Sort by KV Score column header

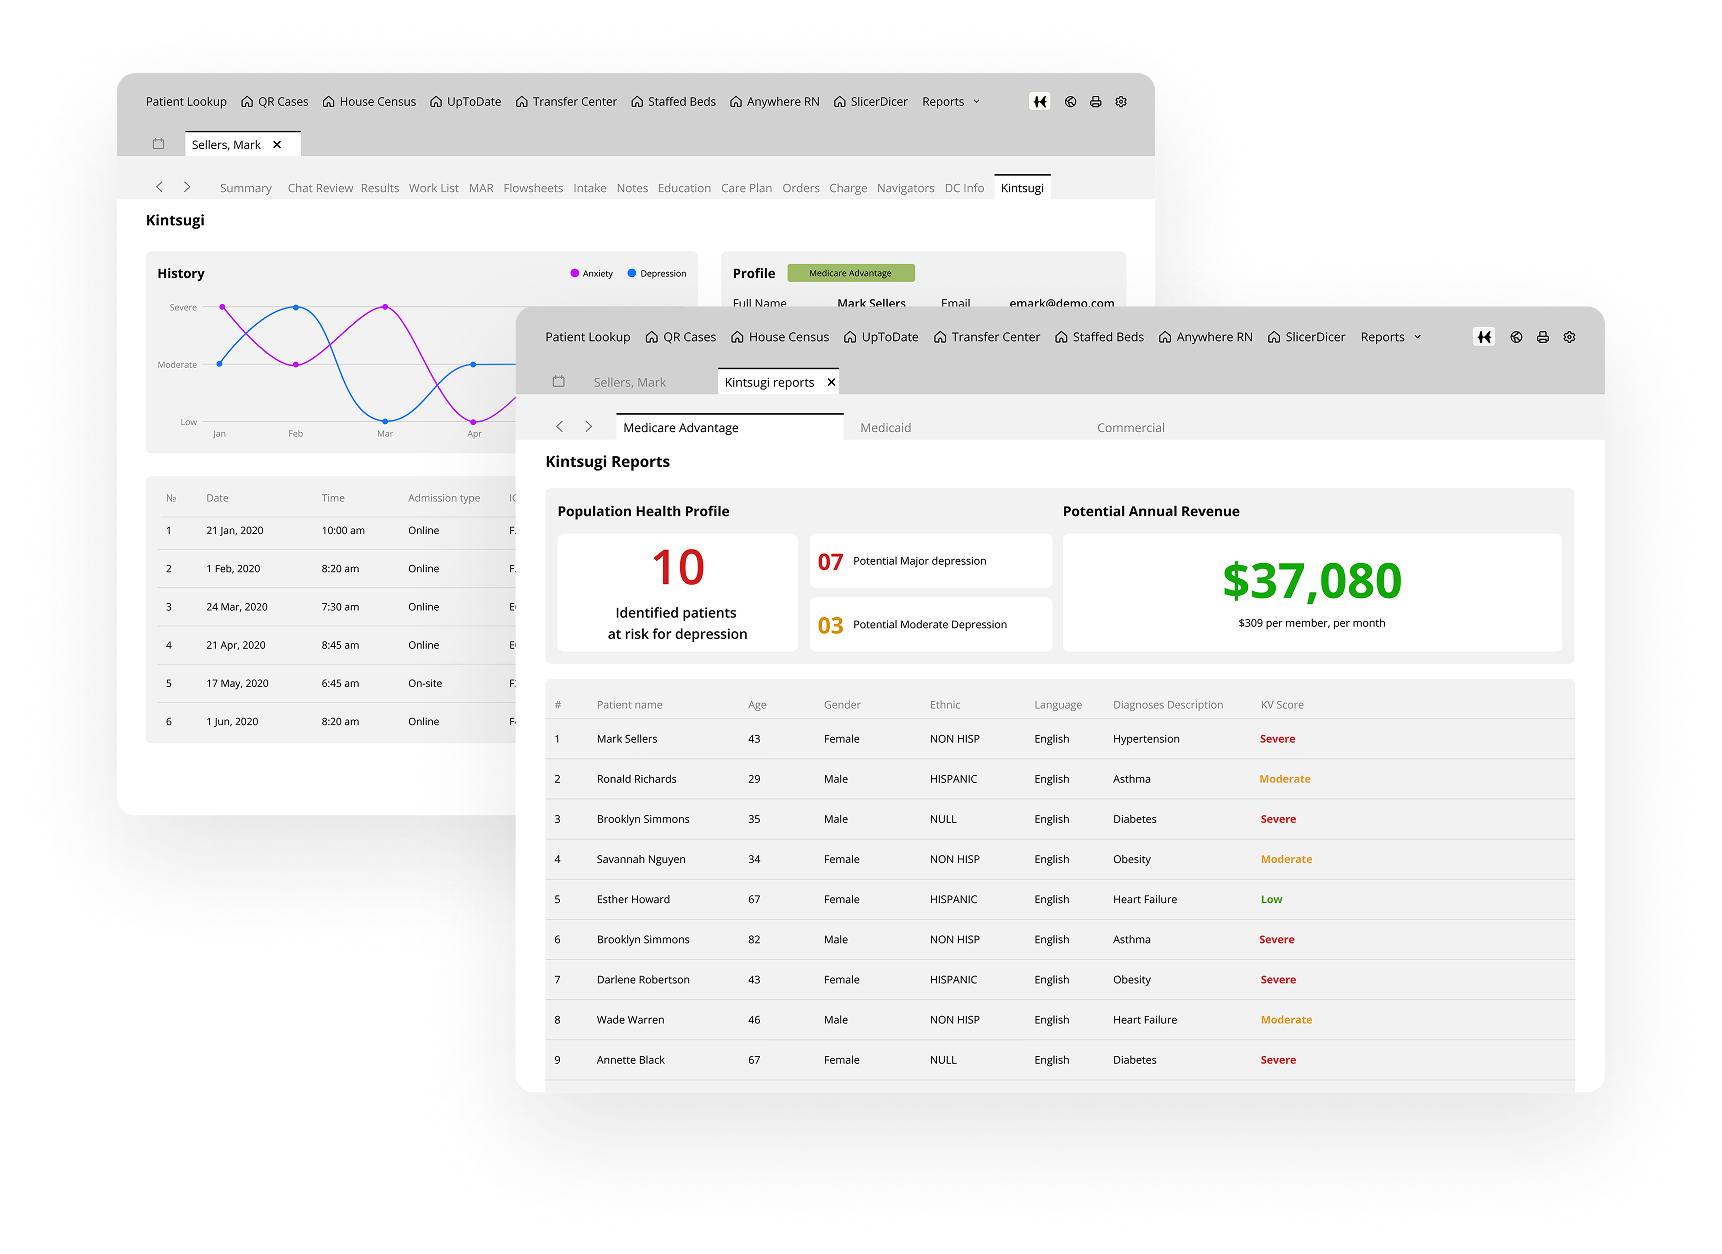(1282, 705)
